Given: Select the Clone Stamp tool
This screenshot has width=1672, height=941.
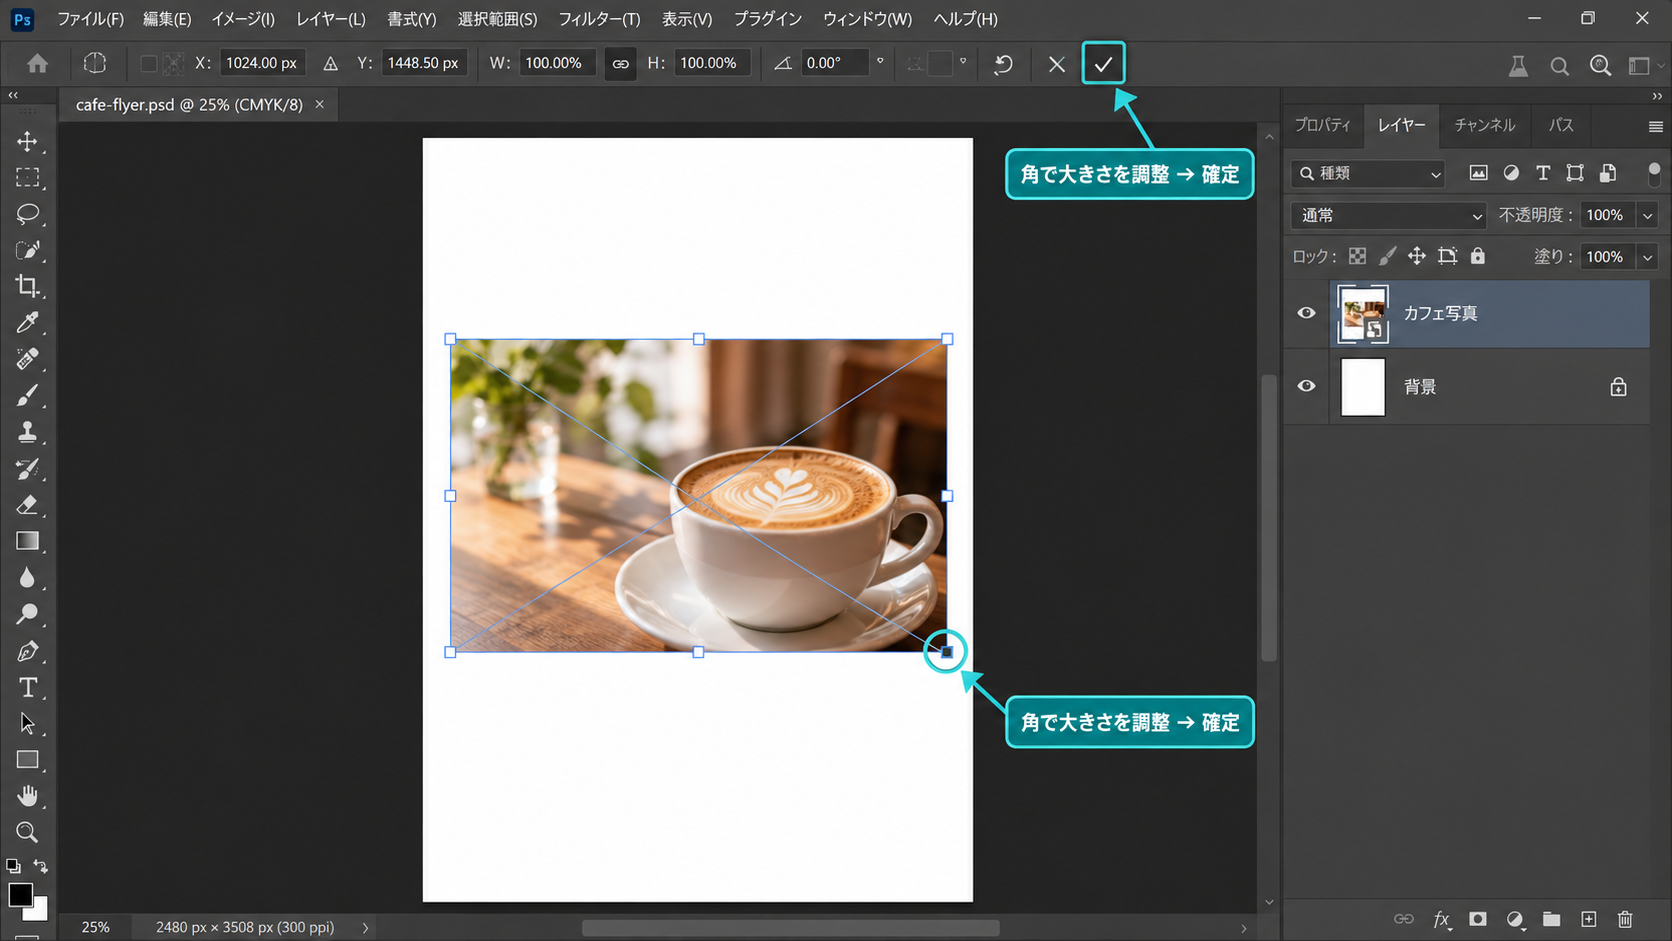Looking at the screenshot, I should (27, 432).
